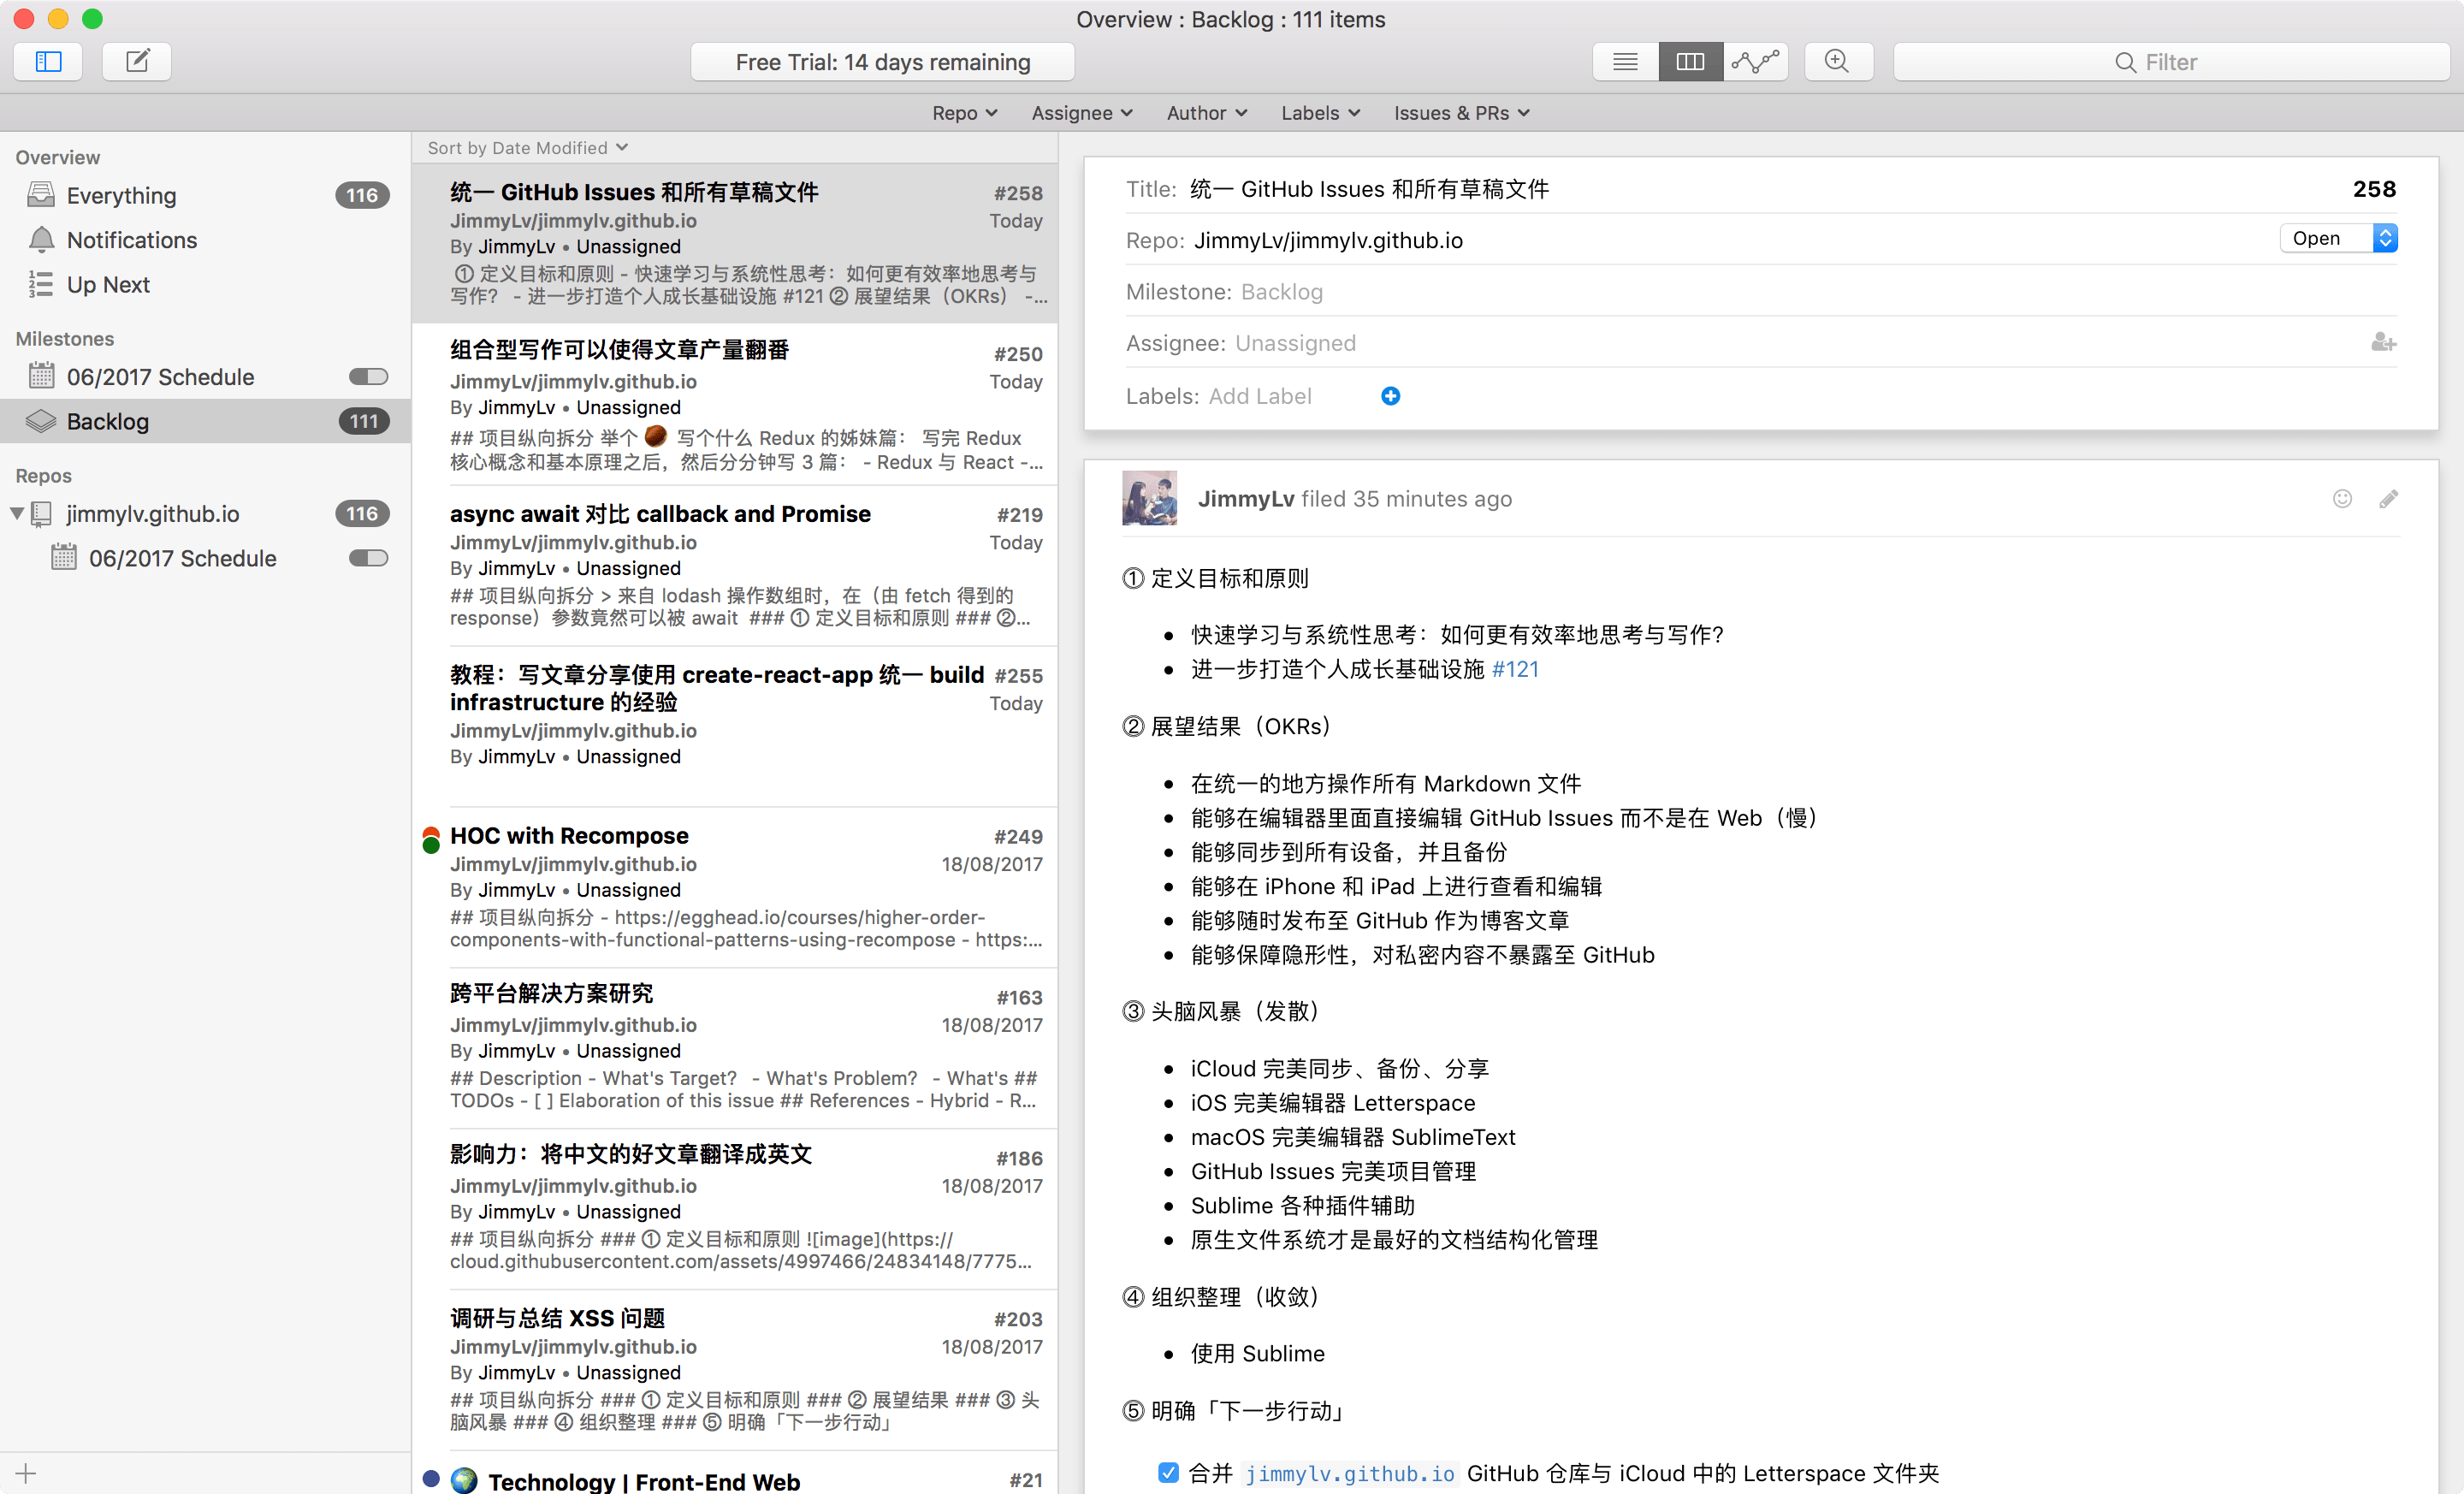Switch to list view layout icon

(x=1625, y=62)
